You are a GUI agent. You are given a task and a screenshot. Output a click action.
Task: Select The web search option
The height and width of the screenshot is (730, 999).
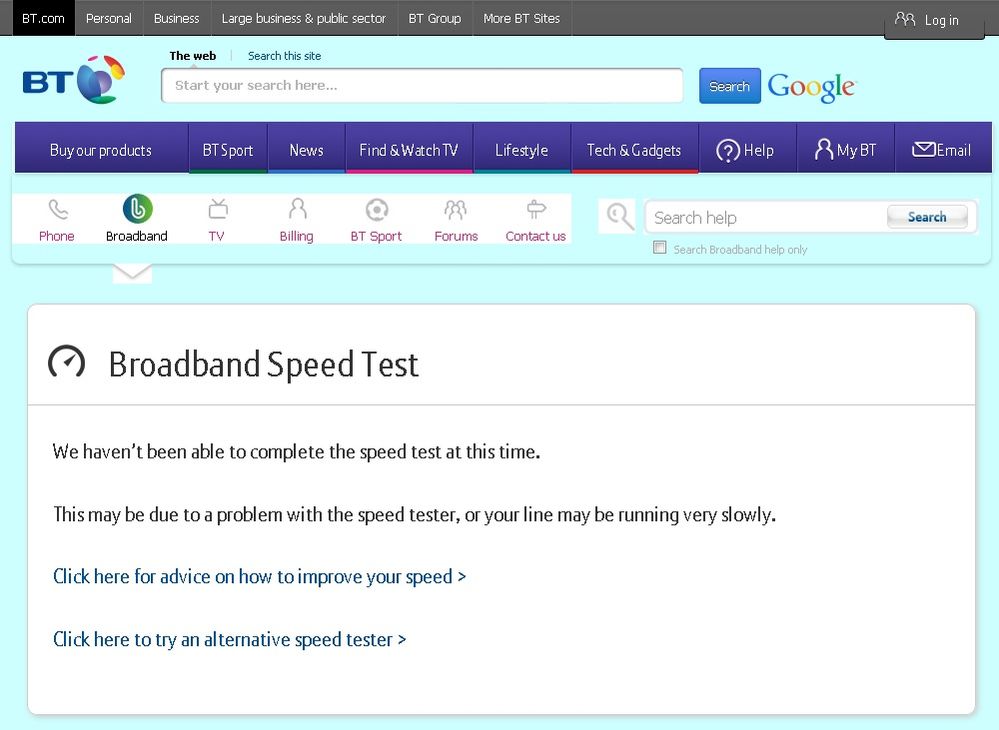coord(193,56)
